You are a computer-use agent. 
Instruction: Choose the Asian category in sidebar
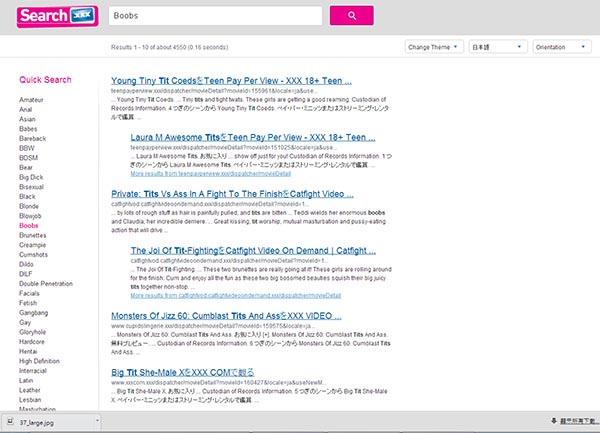tap(28, 122)
